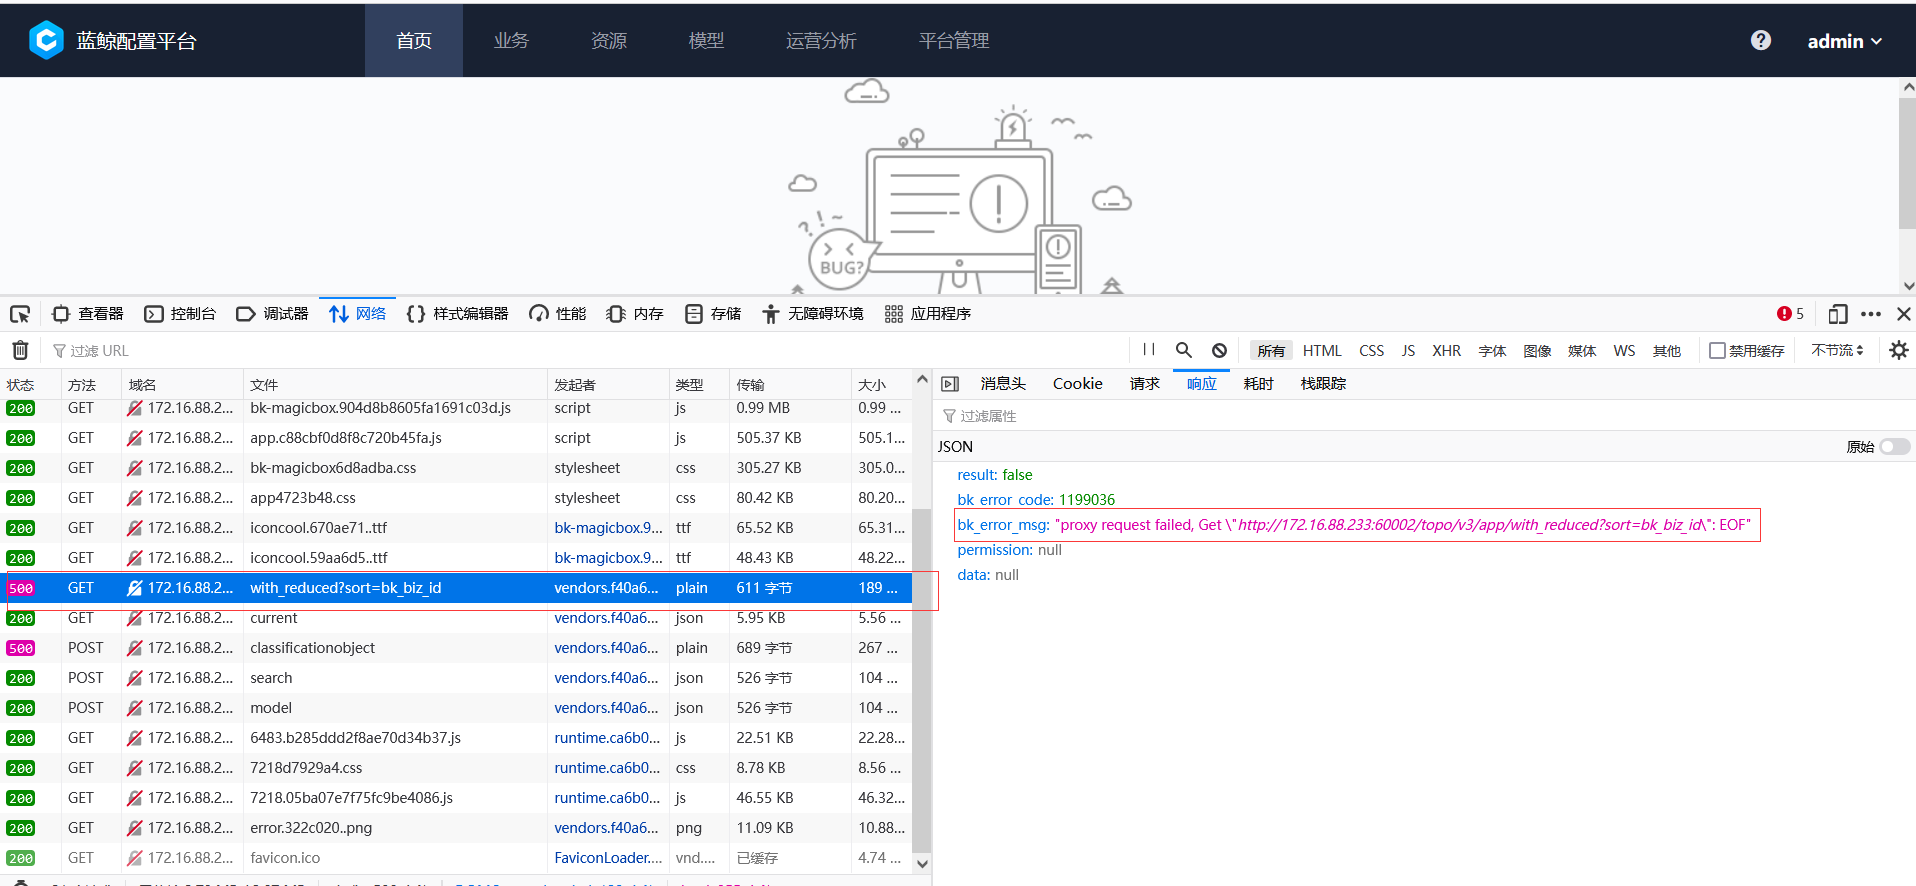The width and height of the screenshot is (1916, 886).
Task: Click the 5 errors indicator
Action: (1790, 314)
